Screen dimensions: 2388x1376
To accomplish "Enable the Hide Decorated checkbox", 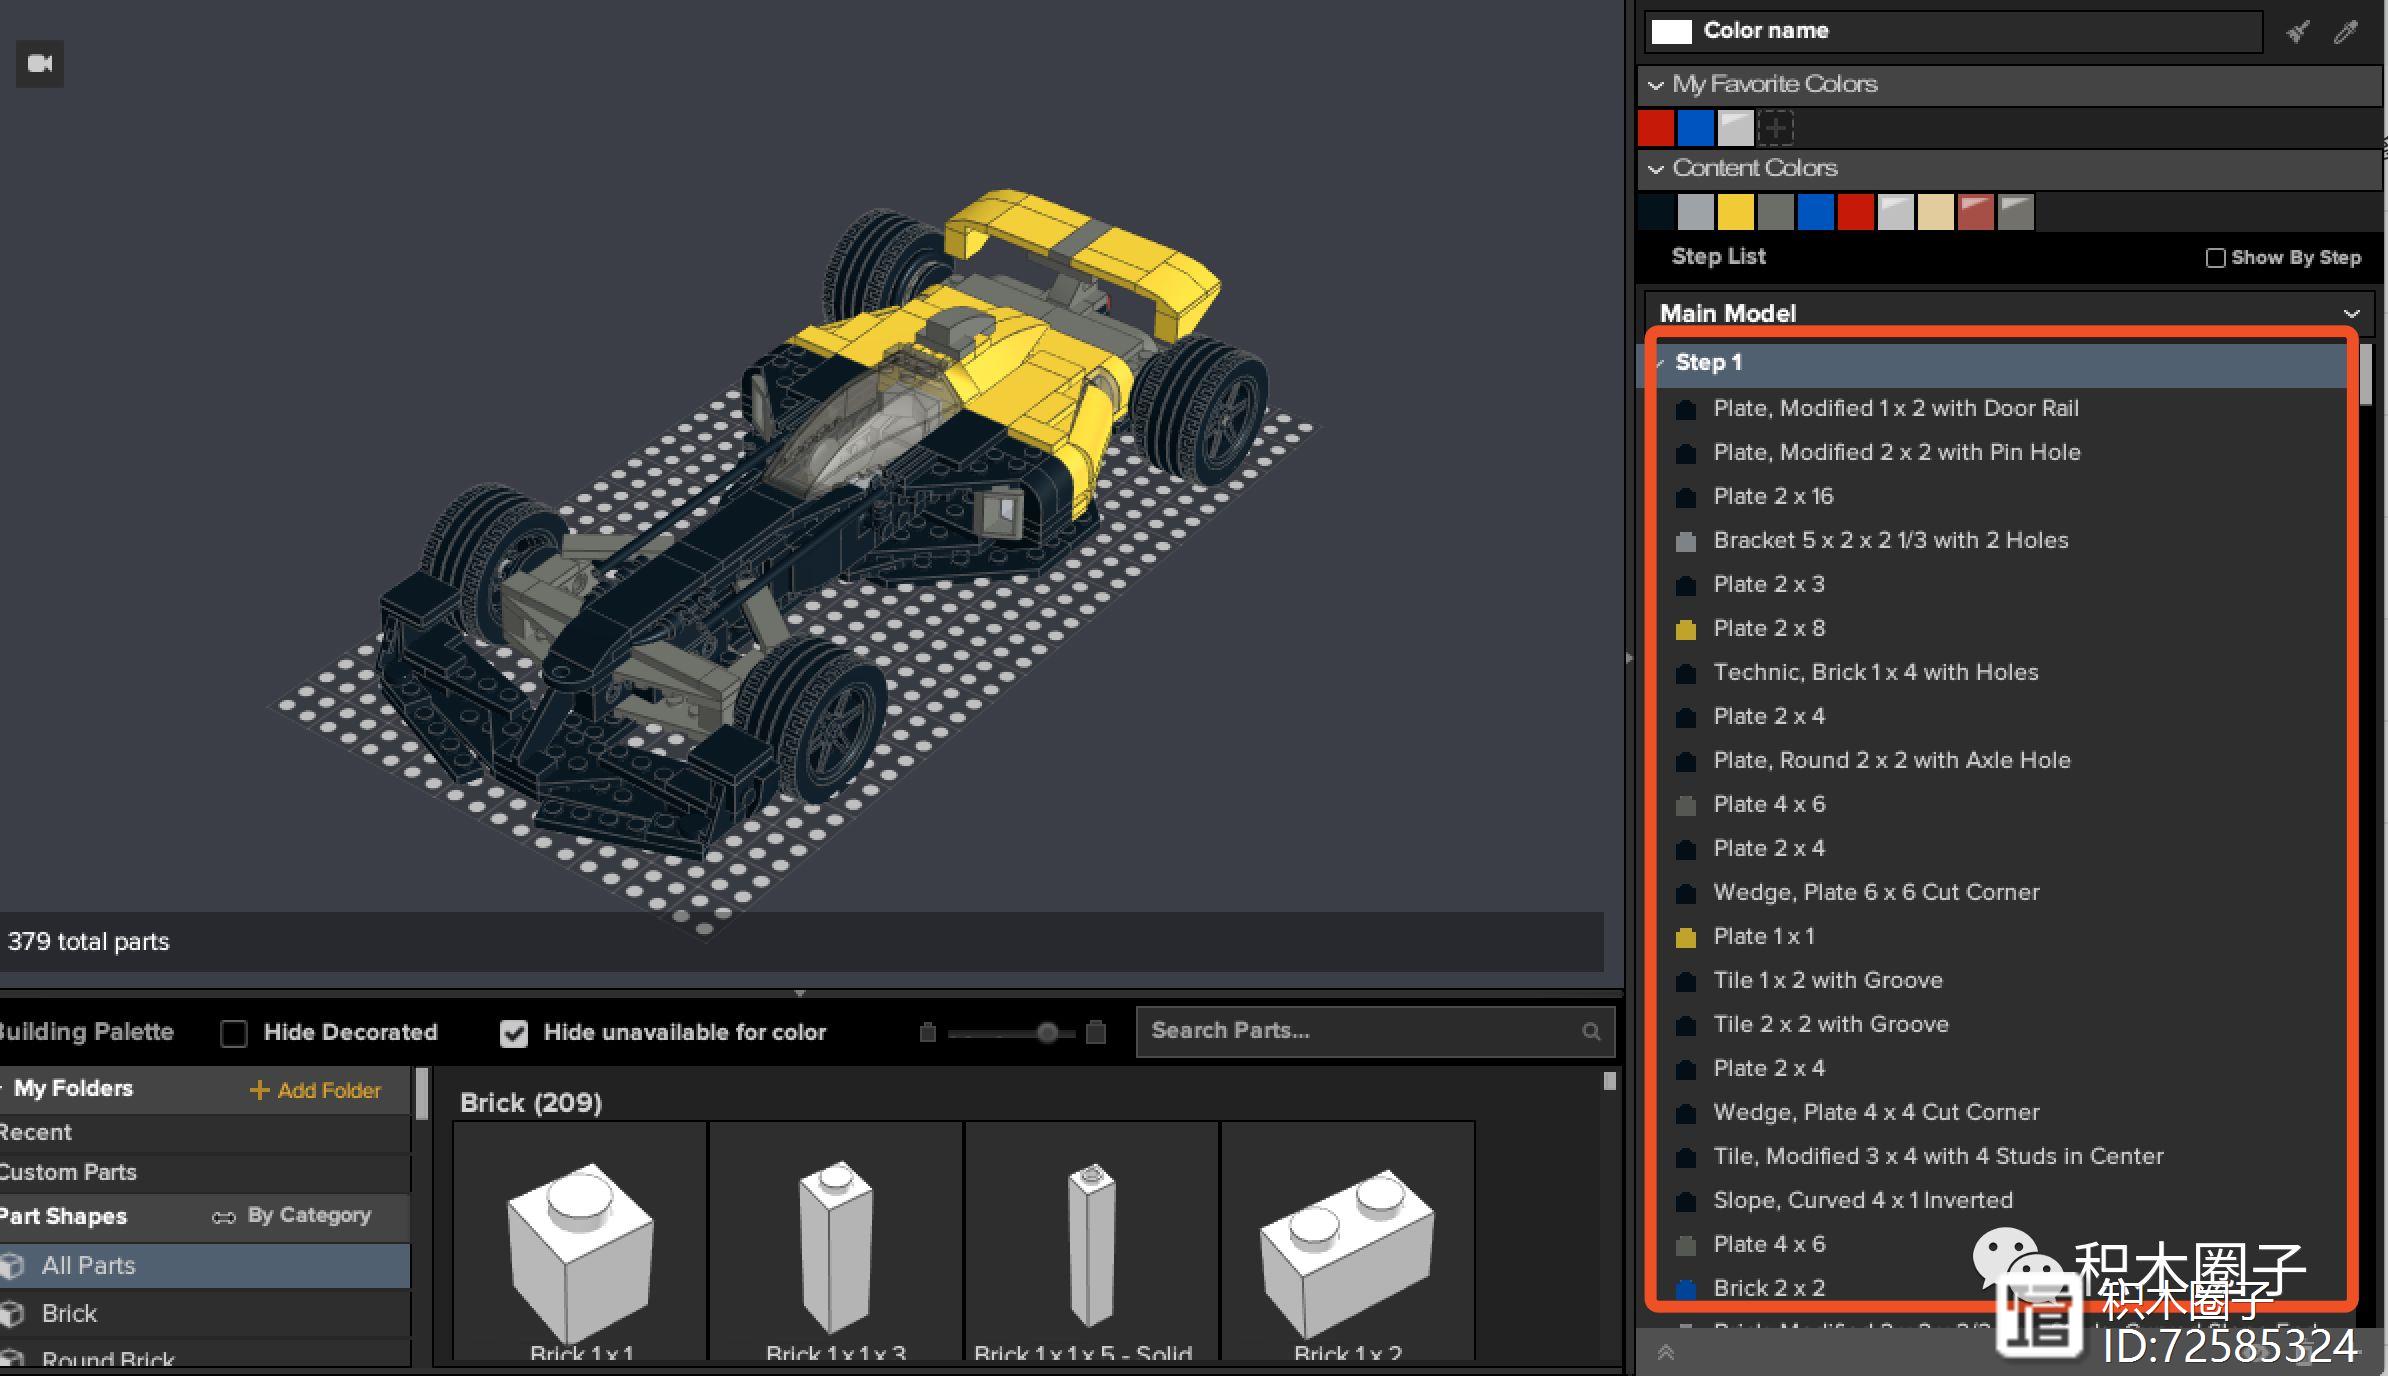I will 234,1033.
